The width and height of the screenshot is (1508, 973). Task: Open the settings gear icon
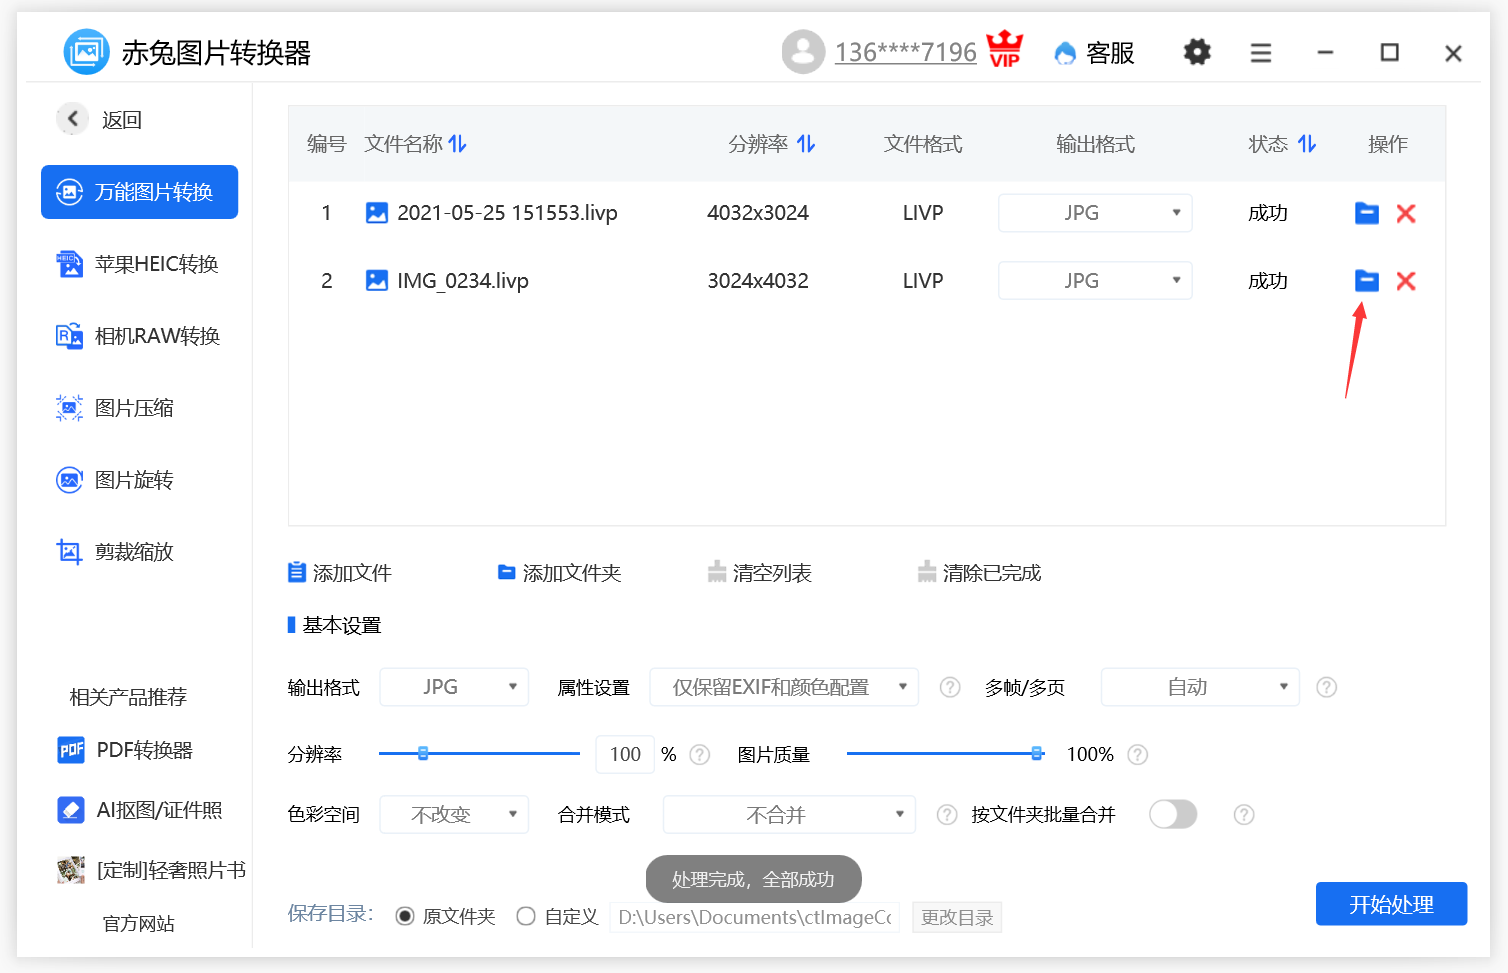pyautogui.click(x=1197, y=52)
